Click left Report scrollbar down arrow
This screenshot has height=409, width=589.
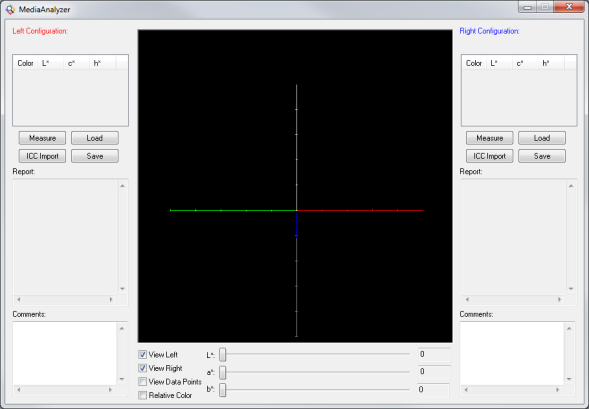point(122,289)
